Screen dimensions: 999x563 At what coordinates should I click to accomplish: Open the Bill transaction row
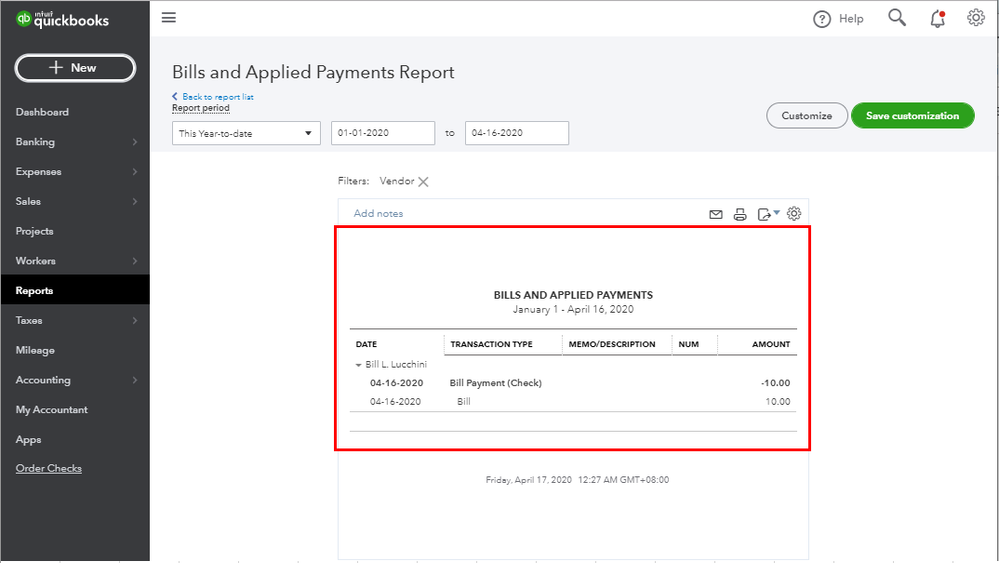click(x=464, y=401)
